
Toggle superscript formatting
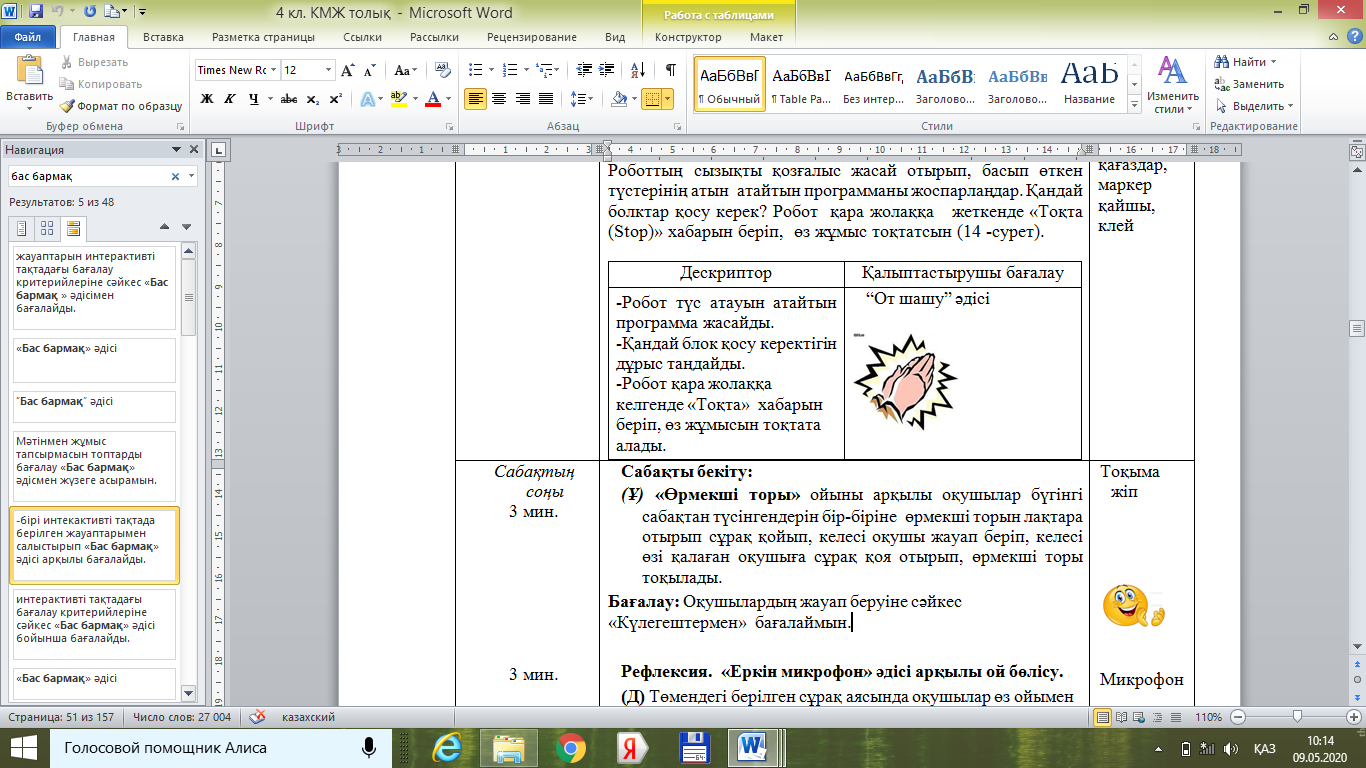pos(336,99)
